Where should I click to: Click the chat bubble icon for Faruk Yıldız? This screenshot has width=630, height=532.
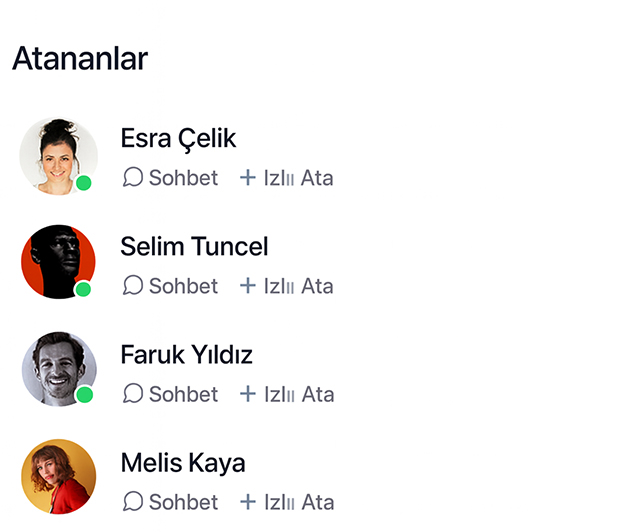click(133, 394)
